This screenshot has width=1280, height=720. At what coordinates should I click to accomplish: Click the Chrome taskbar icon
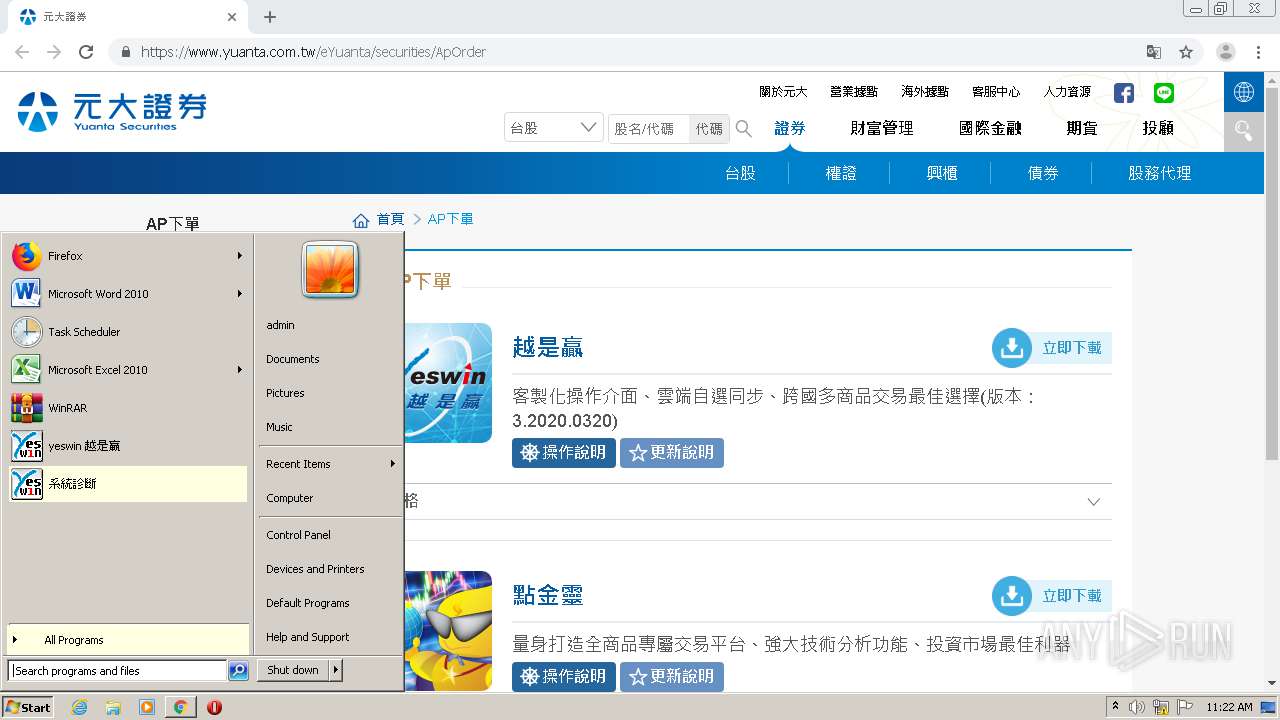pyautogui.click(x=180, y=707)
